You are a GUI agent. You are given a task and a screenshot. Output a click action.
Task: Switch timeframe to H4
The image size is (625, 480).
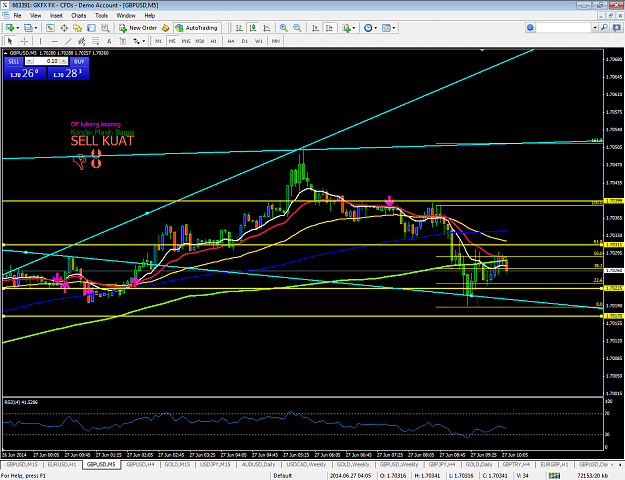tap(231, 41)
